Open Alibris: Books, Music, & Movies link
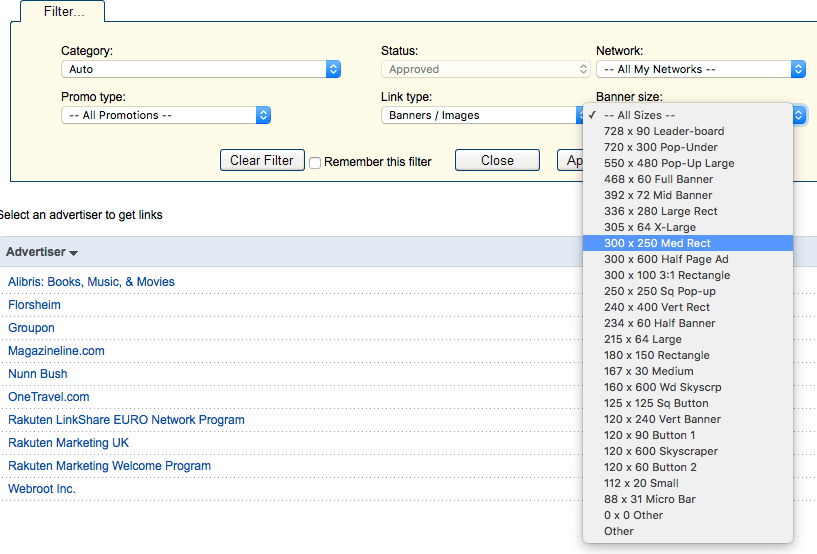 pos(91,282)
